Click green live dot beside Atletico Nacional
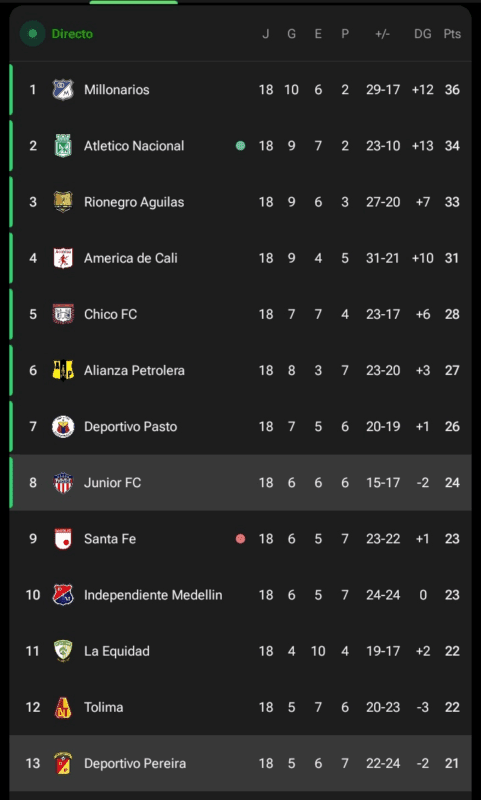The image size is (481, 800). pos(240,146)
